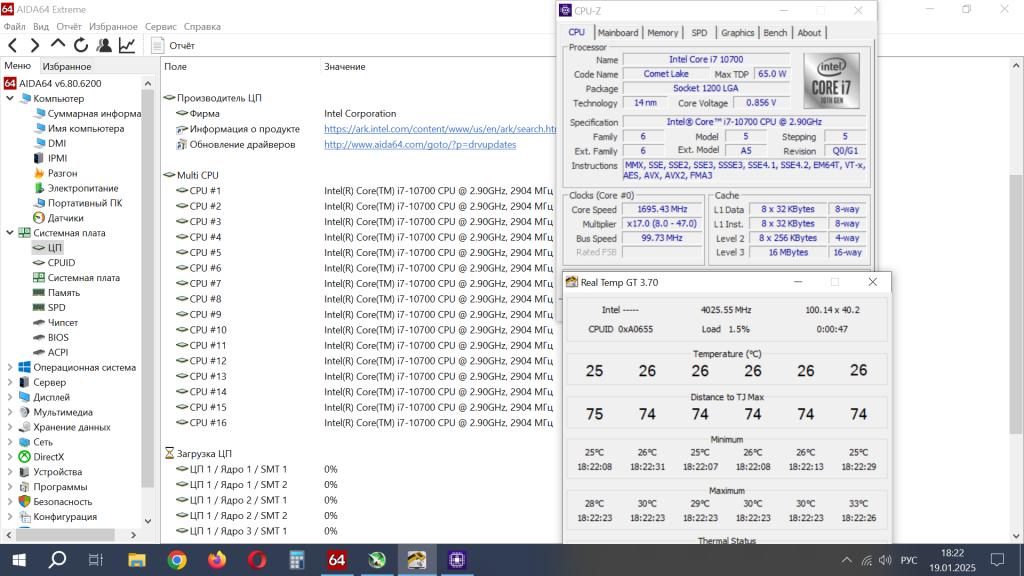Screen dimensions: 1024x576
Task: Switch to AIDA64 via taskbar icon
Action: (336, 560)
